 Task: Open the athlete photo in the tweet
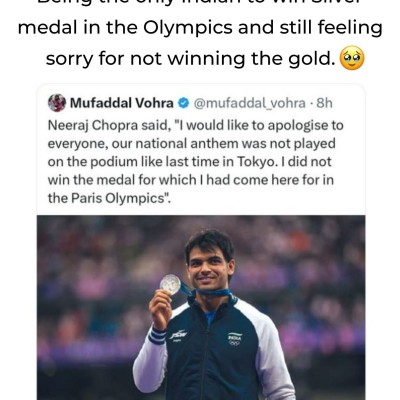pyautogui.click(x=201, y=307)
